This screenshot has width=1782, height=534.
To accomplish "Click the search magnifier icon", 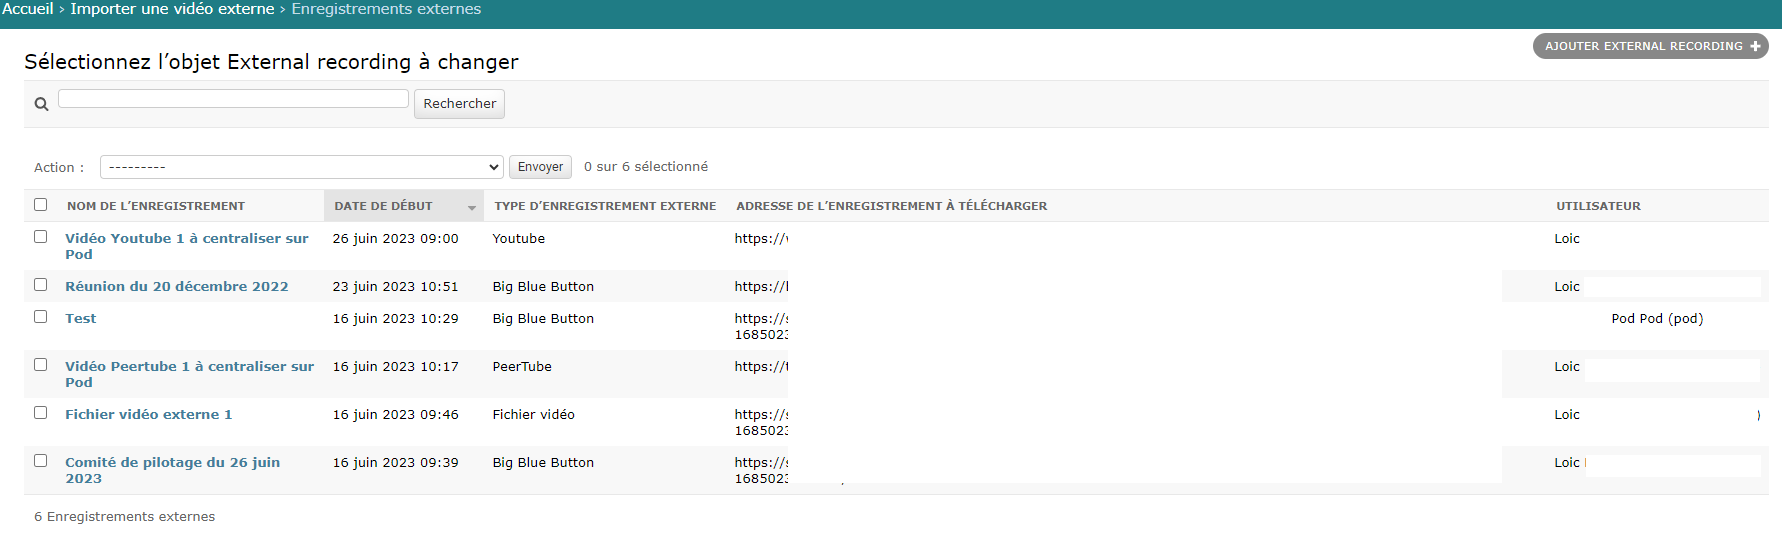I will 41,104.
